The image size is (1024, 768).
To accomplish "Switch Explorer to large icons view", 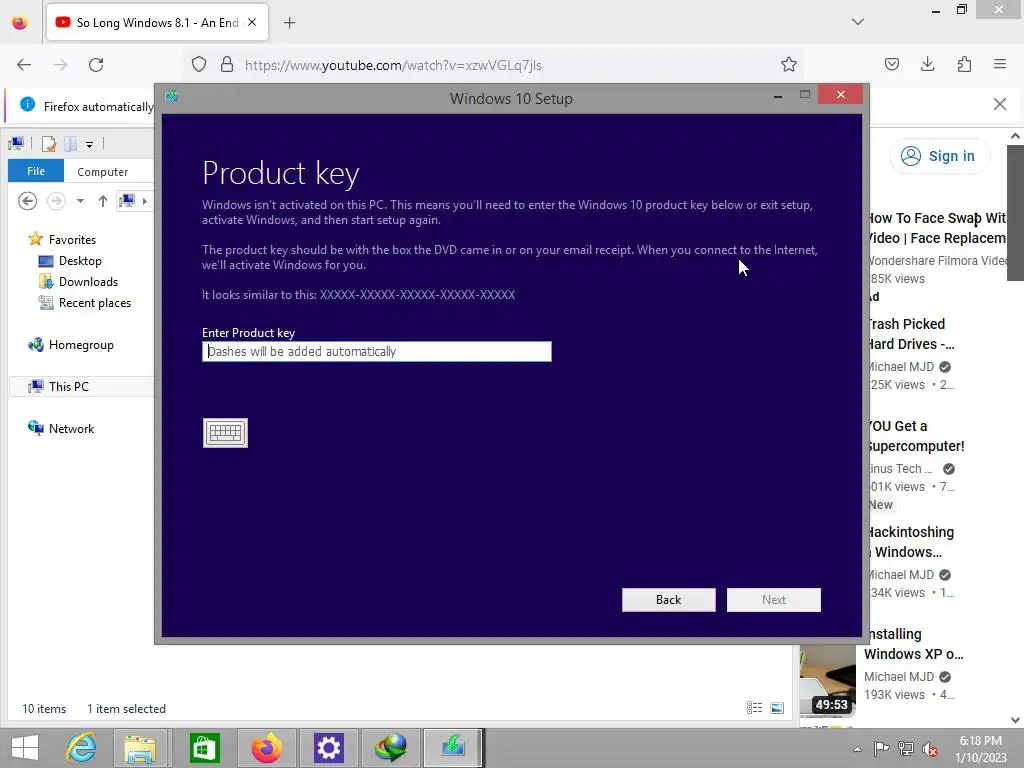I will 776,708.
